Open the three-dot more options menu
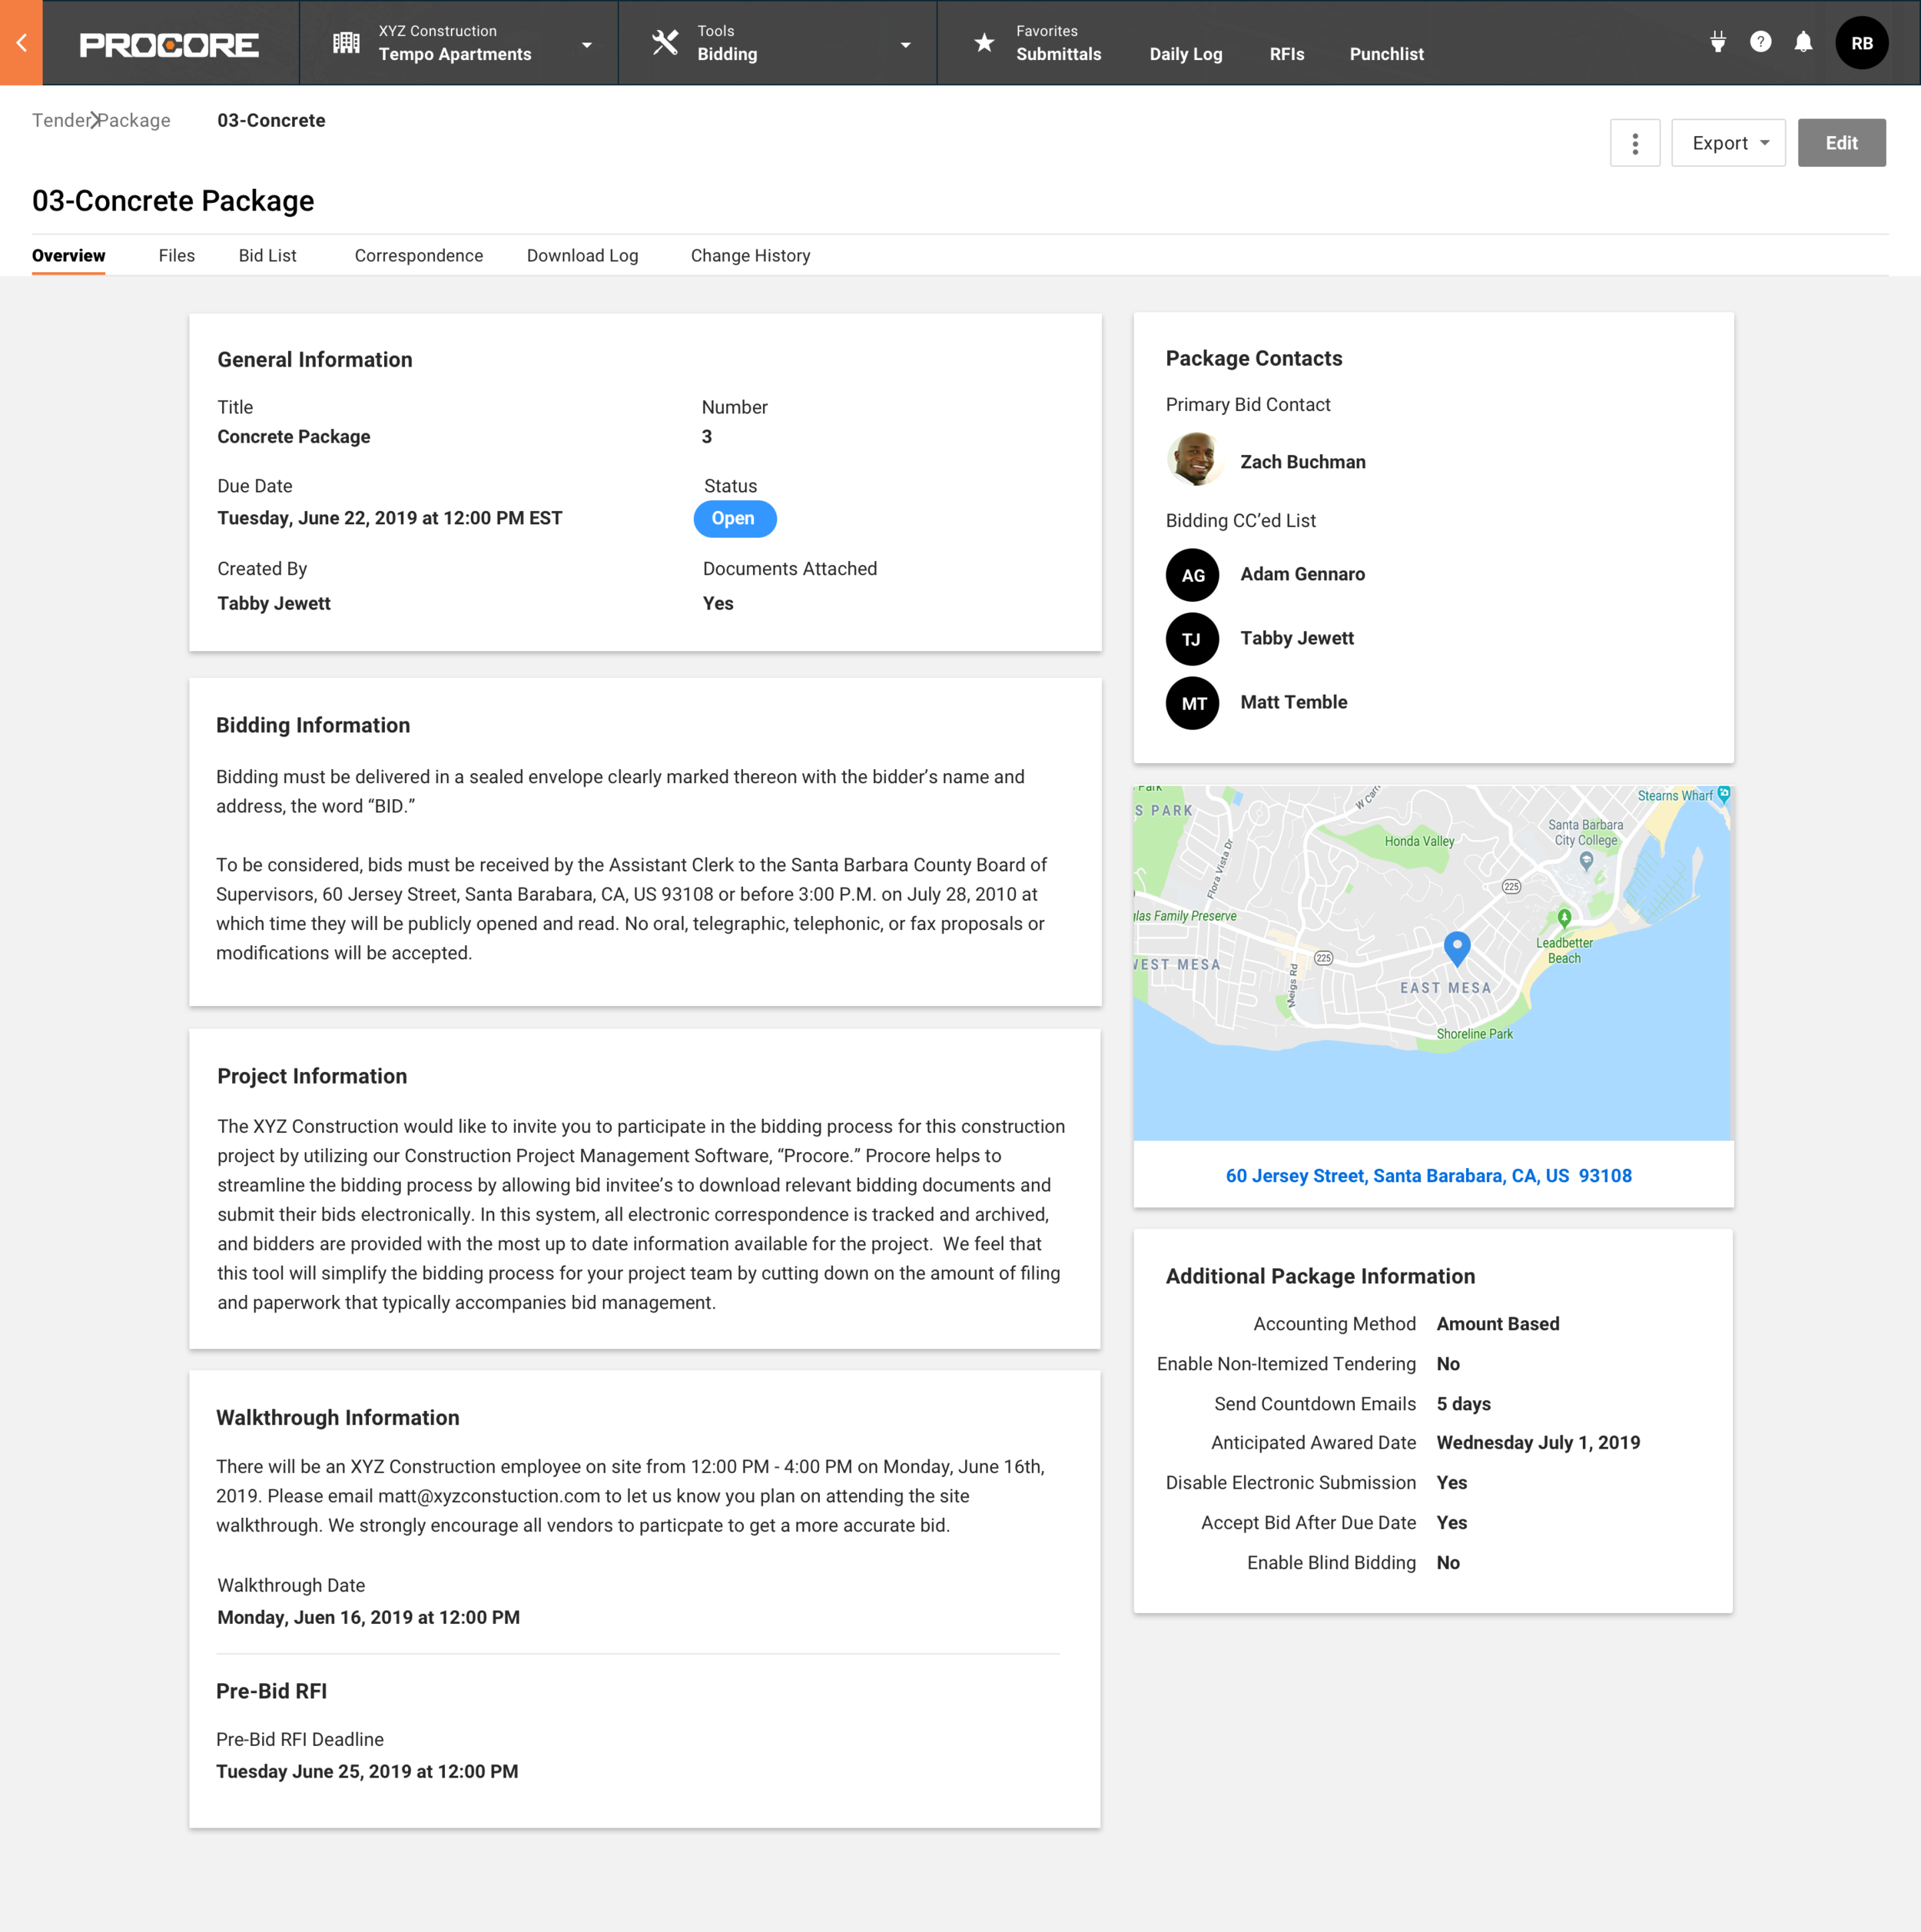This screenshot has height=1932, width=1921. click(x=1635, y=143)
